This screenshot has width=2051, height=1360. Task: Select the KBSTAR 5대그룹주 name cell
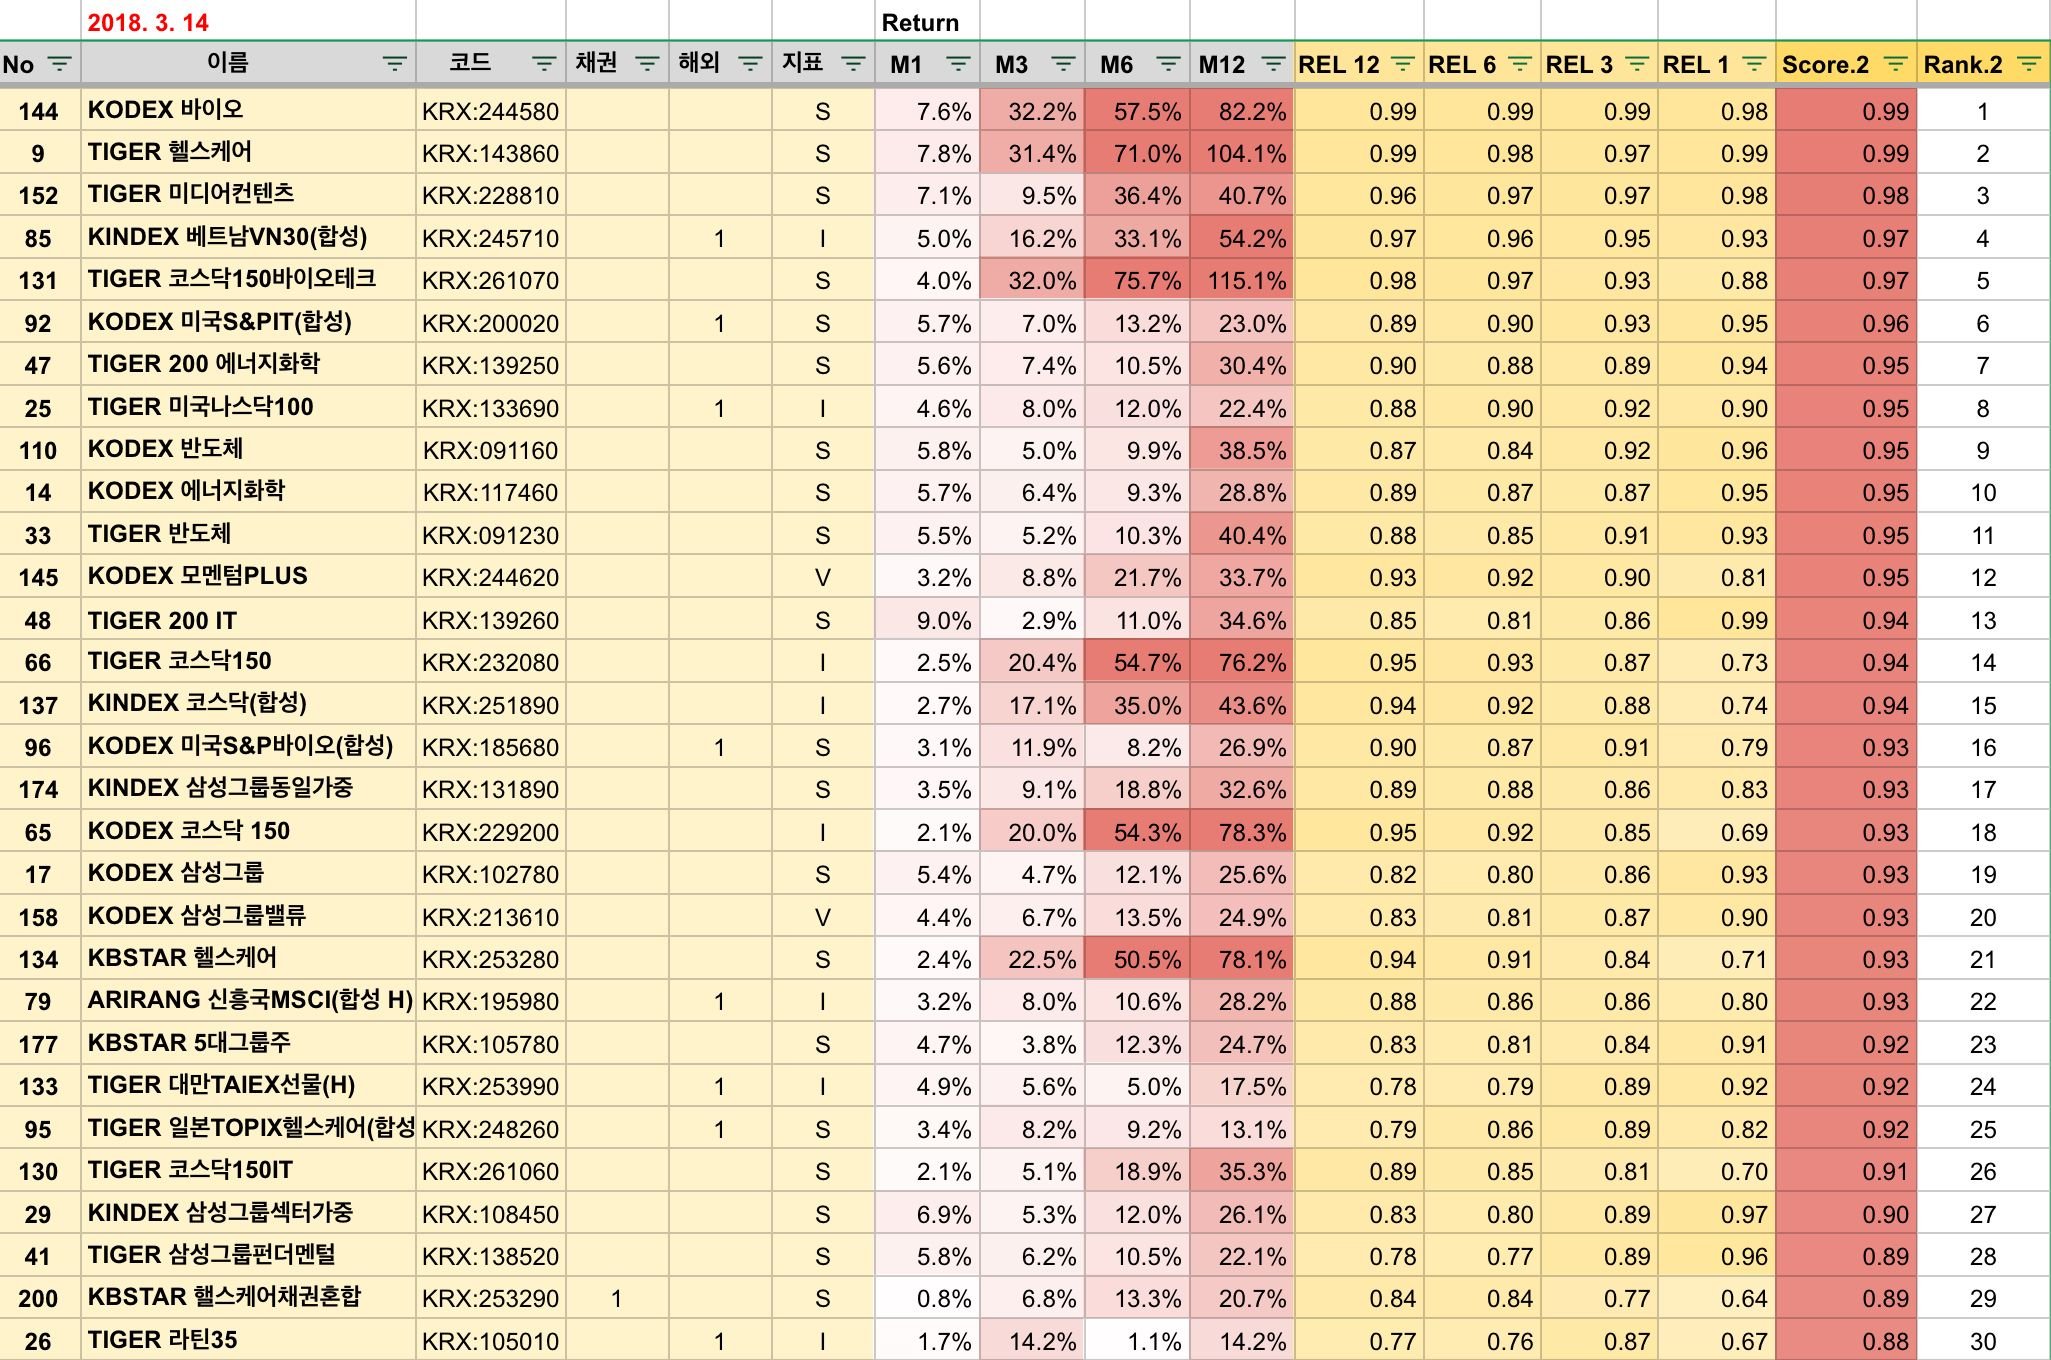tap(248, 1044)
